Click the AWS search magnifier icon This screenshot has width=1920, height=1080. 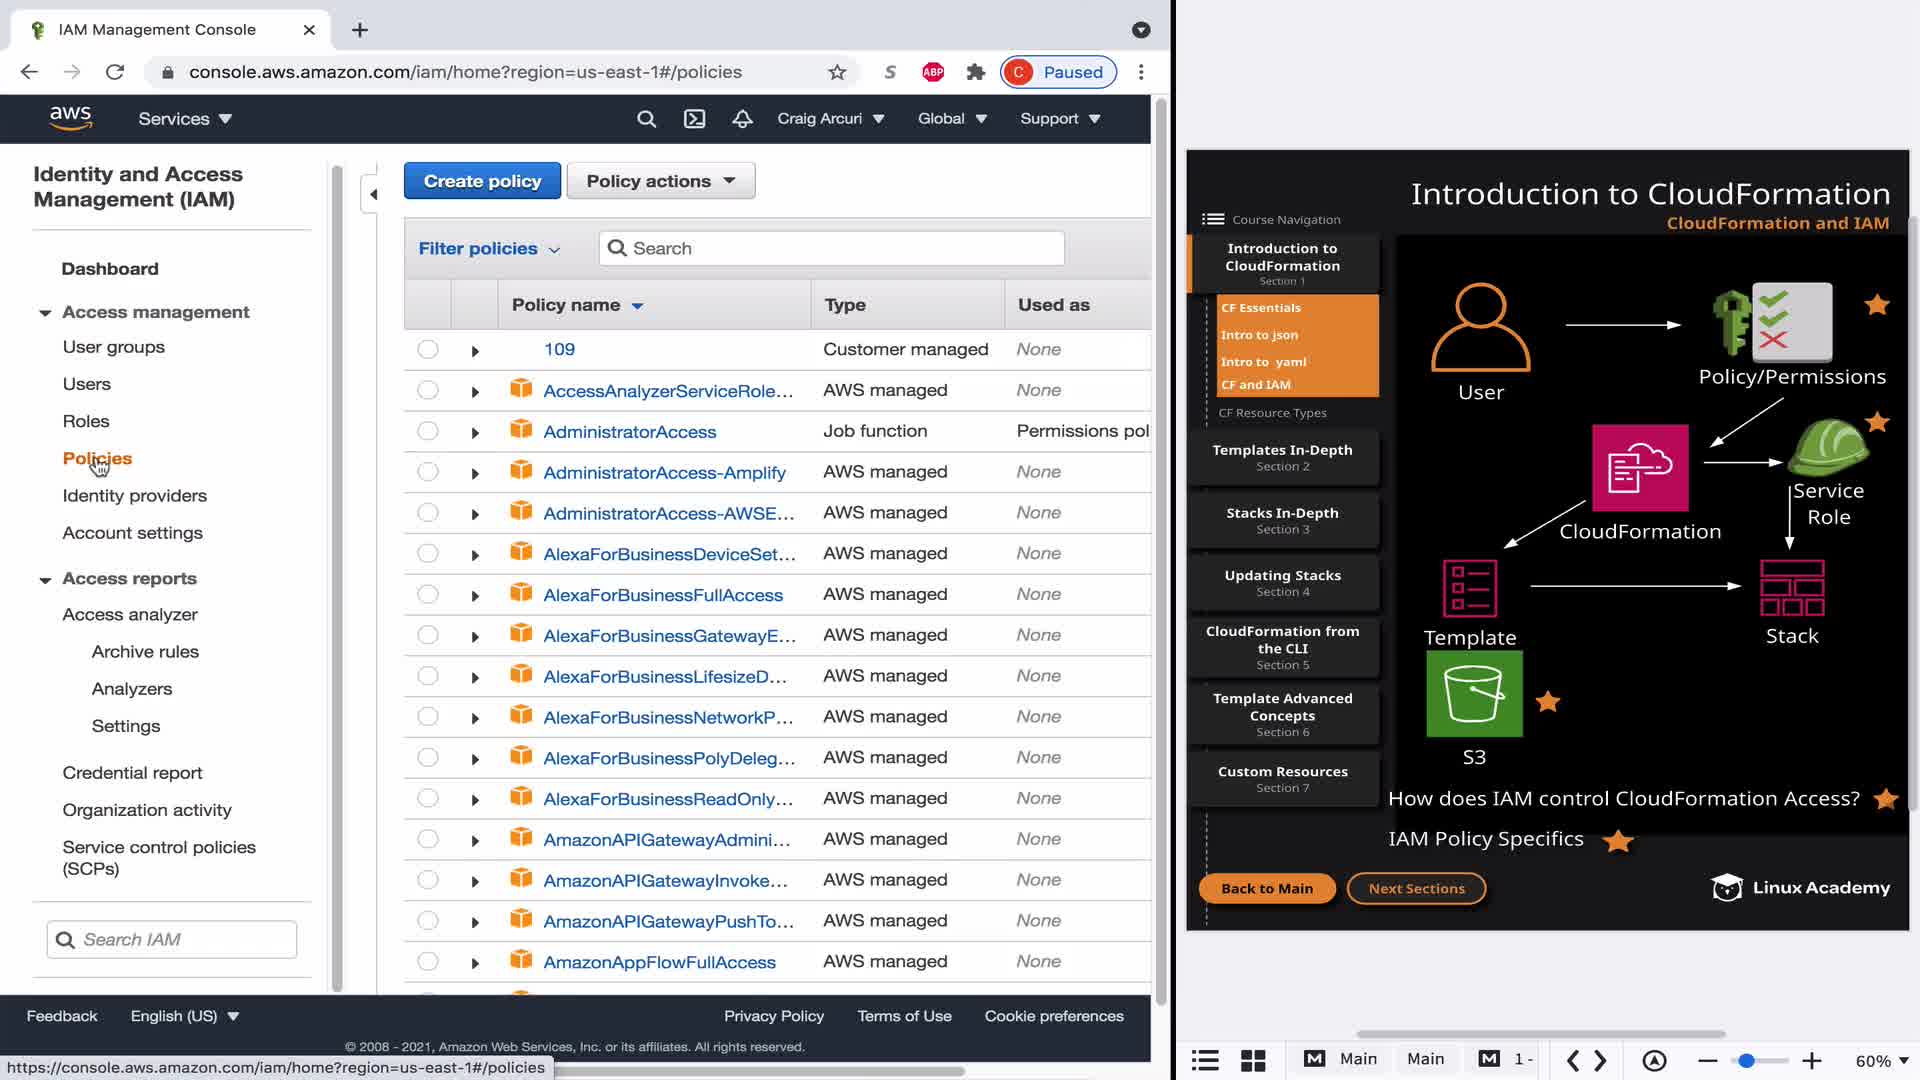pyautogui.click(x=646, y=119)
